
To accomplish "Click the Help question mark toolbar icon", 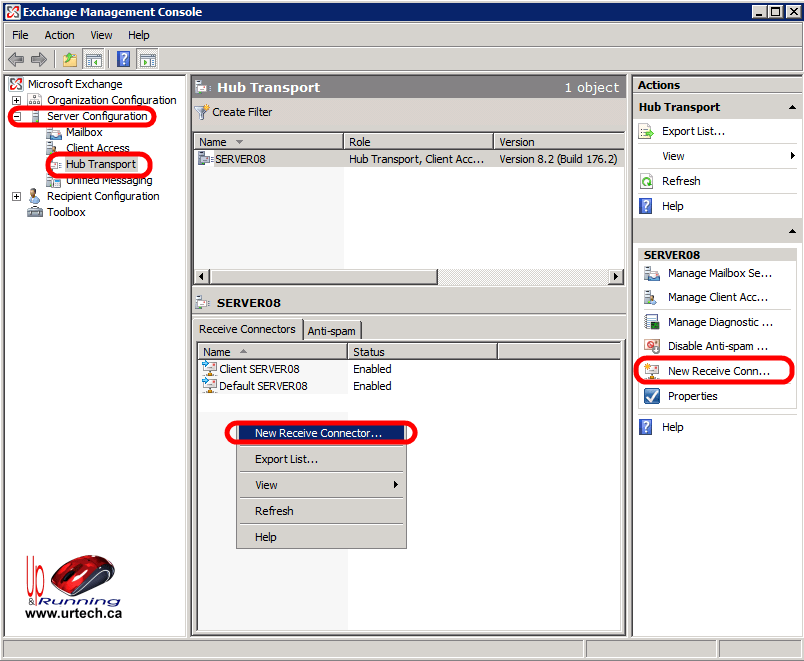I will pyautogui.click(x=124, y=59).
